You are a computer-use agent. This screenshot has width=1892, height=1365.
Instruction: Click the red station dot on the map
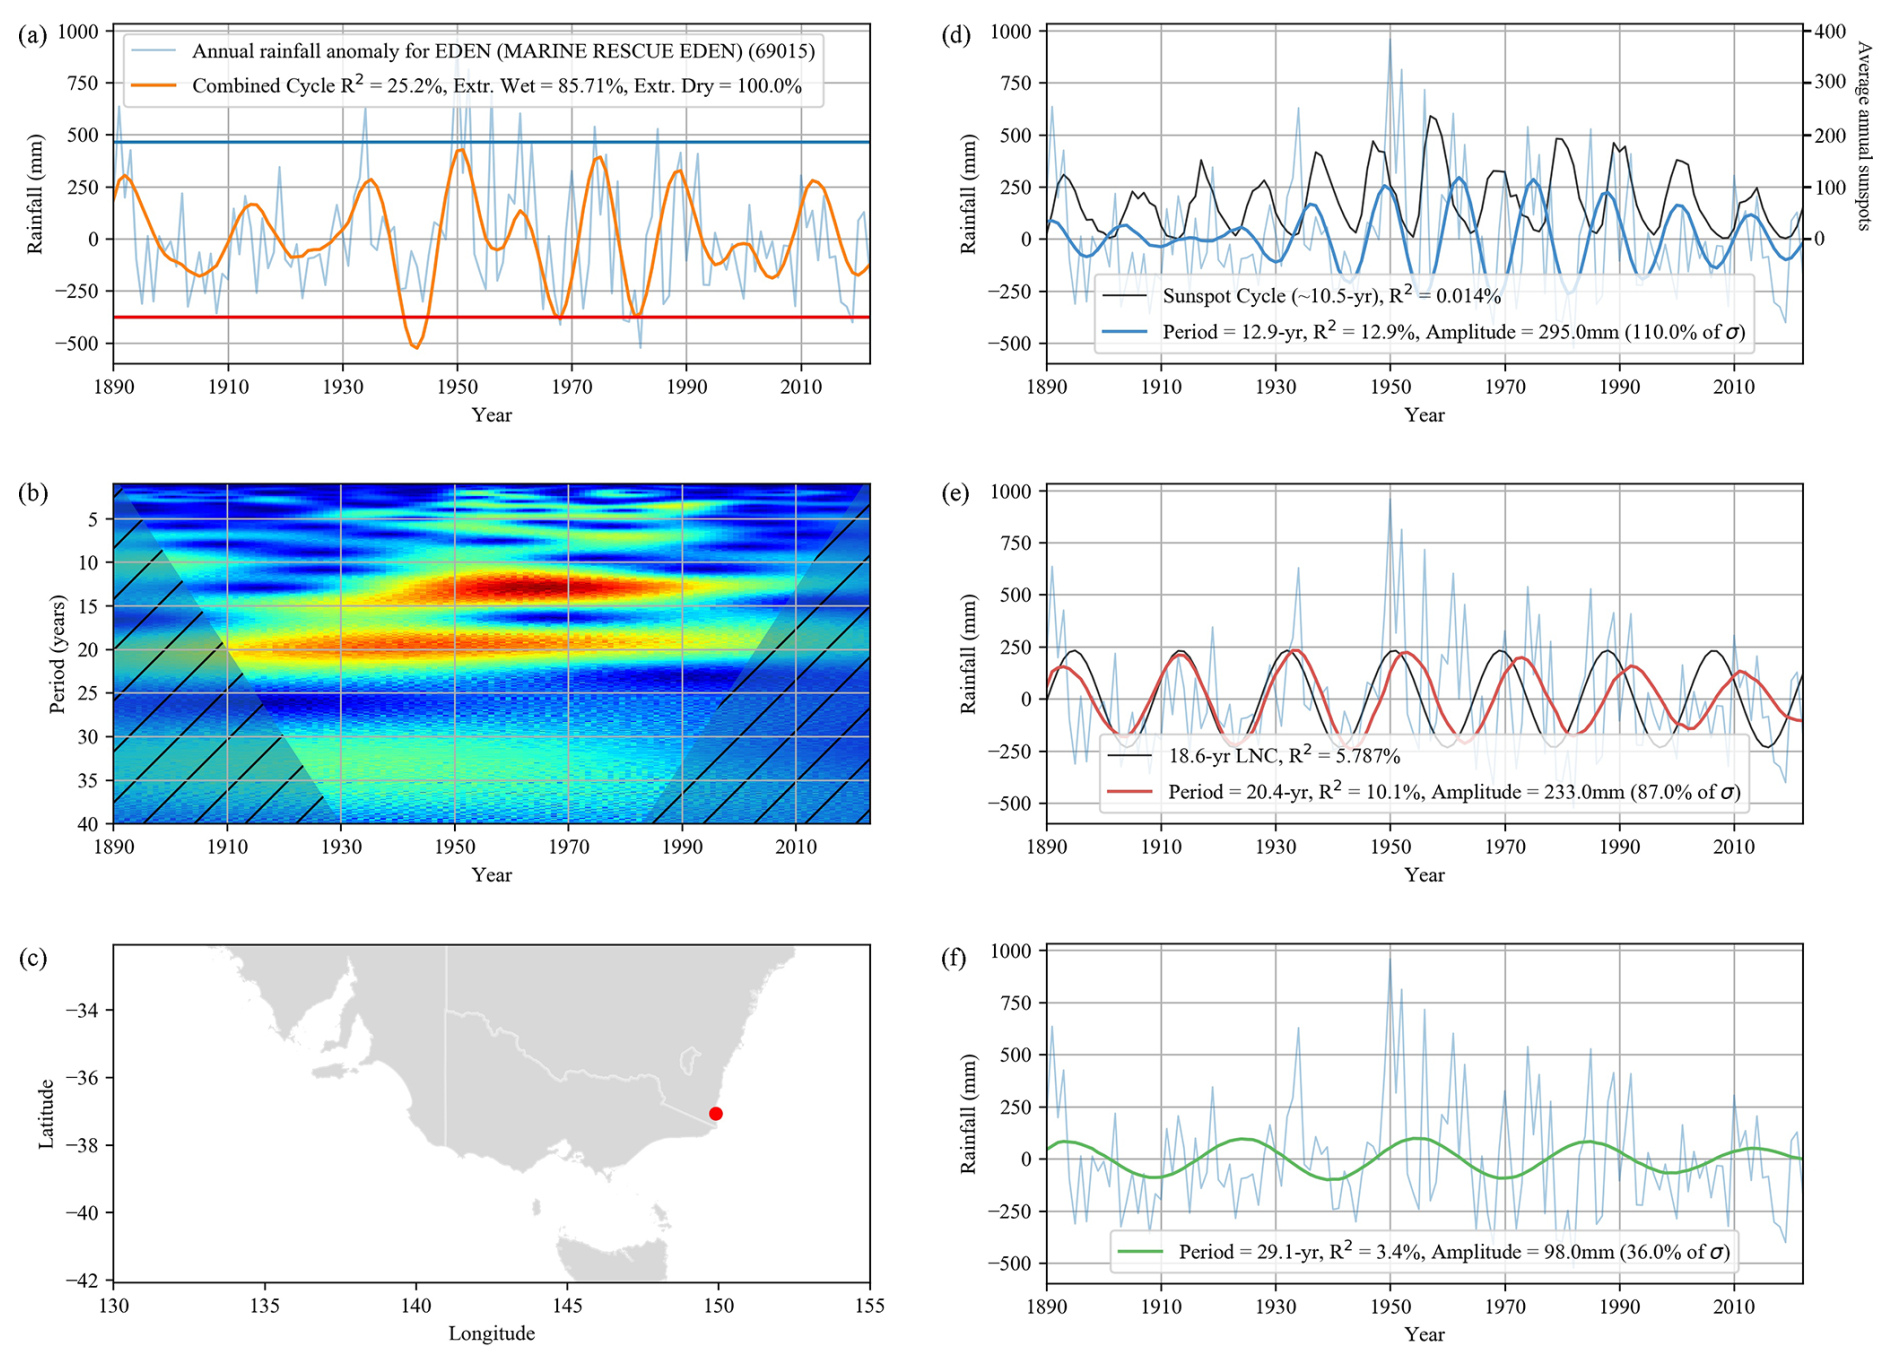coord(715,1113)
